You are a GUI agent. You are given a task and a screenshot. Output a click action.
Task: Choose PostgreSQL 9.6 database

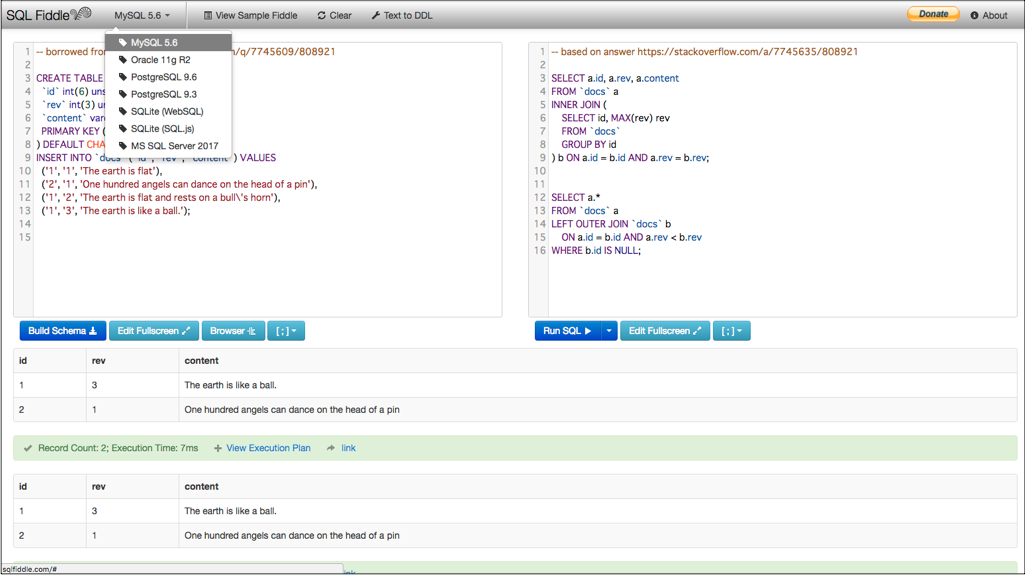click(x=169, y=77)
